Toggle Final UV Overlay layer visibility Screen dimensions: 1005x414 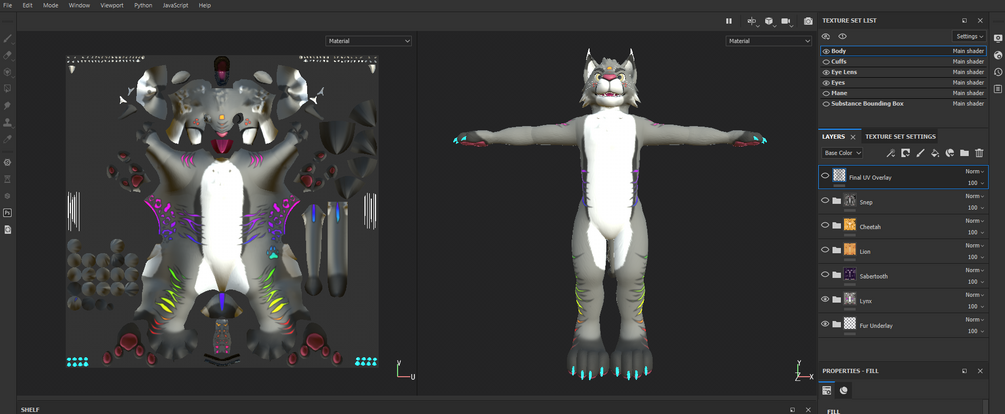click(825, 176)
